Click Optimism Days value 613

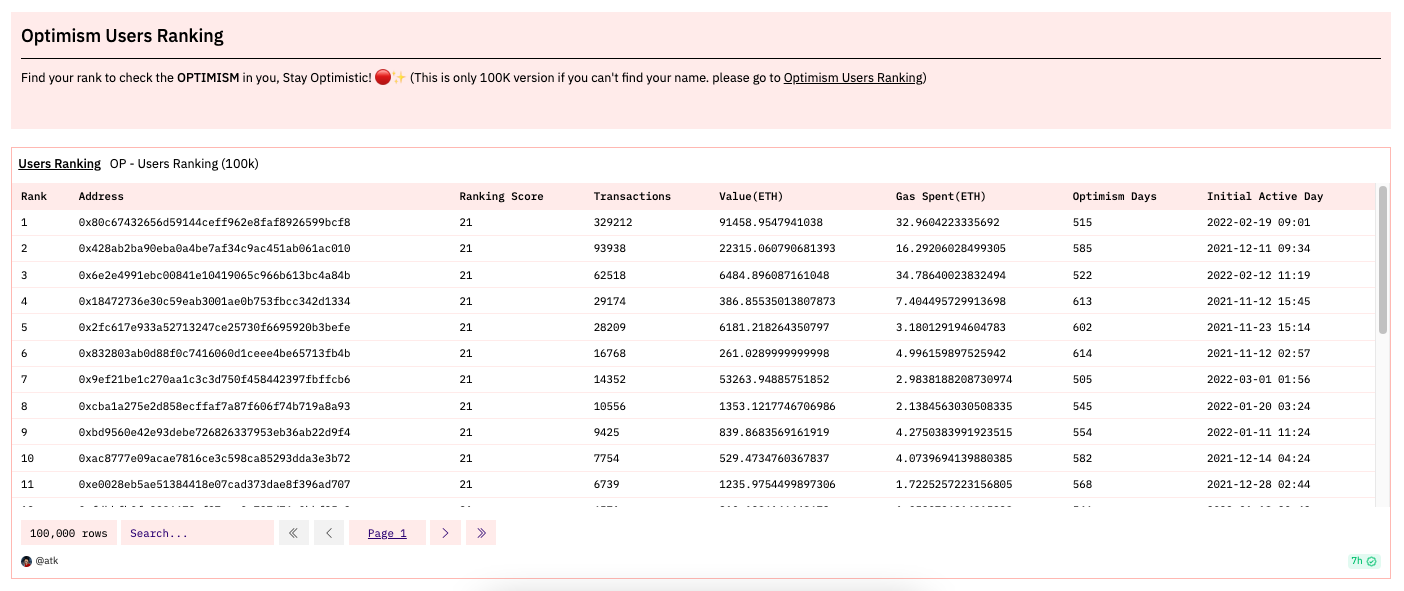coord(1082,301)
